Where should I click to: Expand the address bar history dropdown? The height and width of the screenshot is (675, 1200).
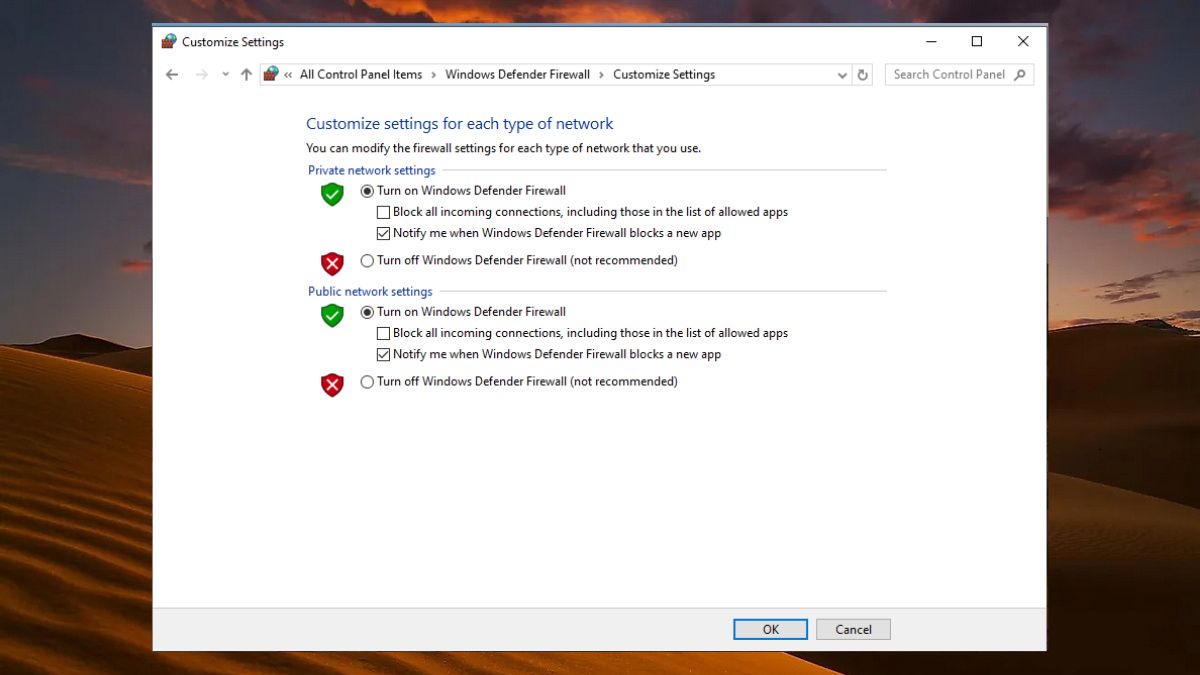(x=842, y=75)
